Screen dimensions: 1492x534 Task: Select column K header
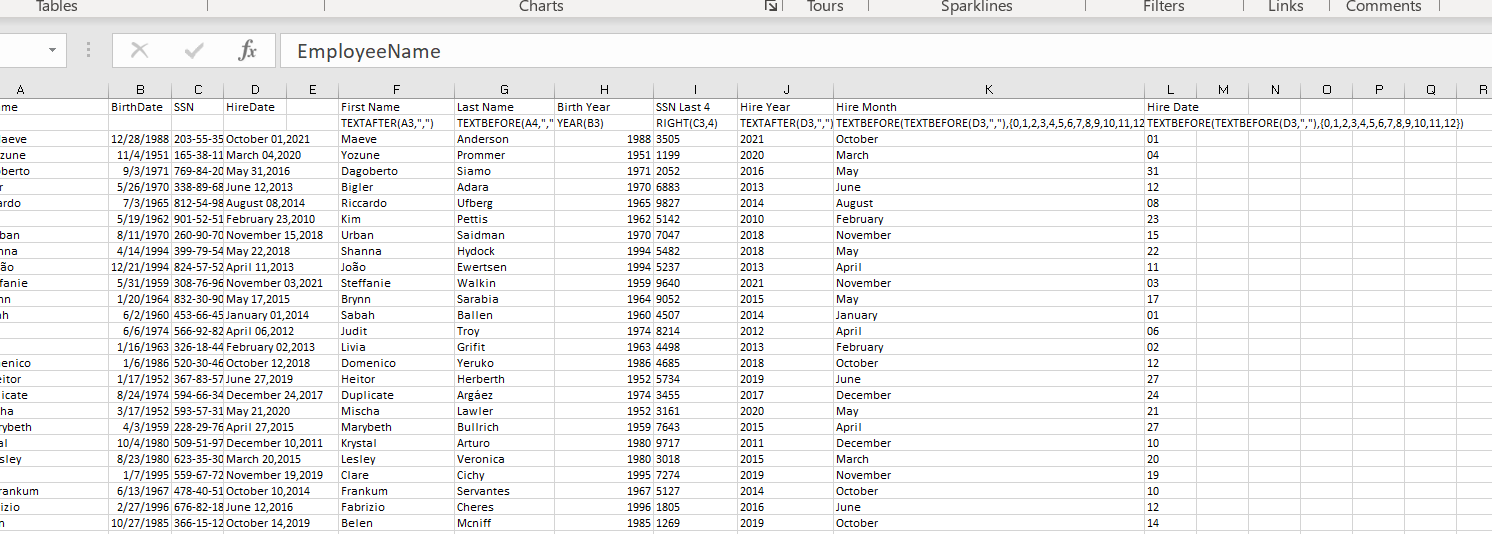click(x=990, y=90)
